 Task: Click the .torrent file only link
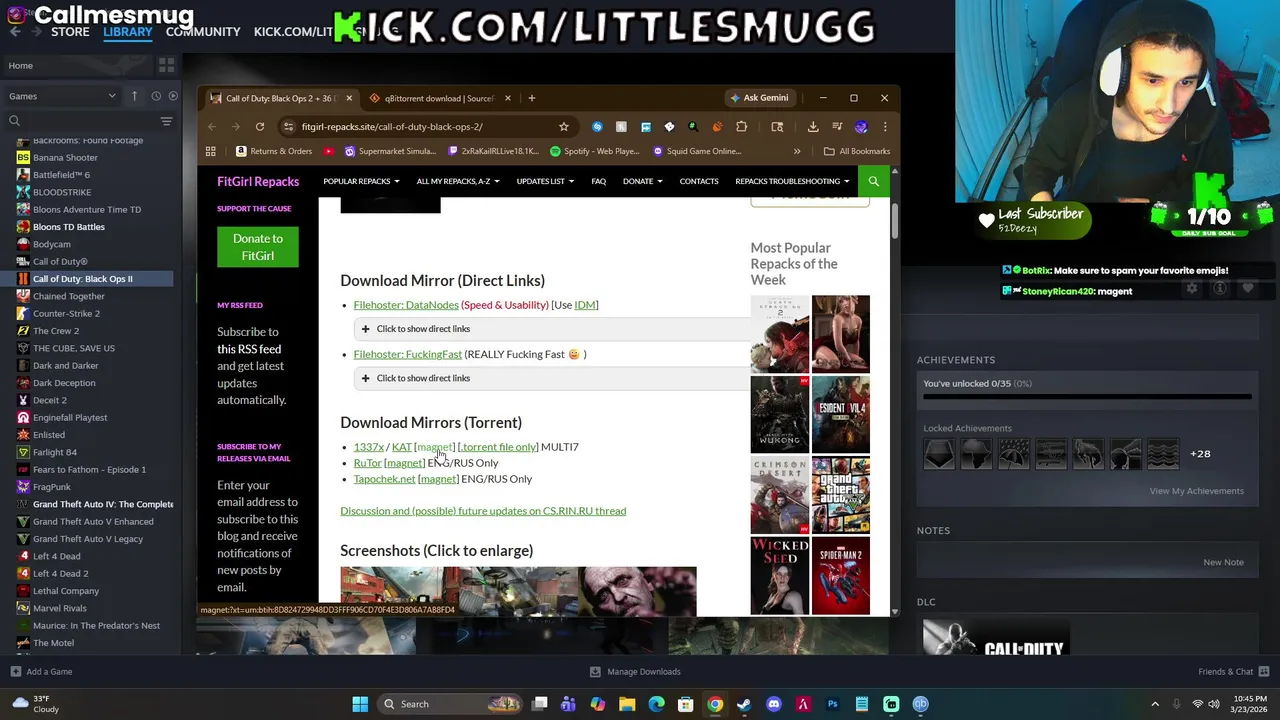[498, 447]
